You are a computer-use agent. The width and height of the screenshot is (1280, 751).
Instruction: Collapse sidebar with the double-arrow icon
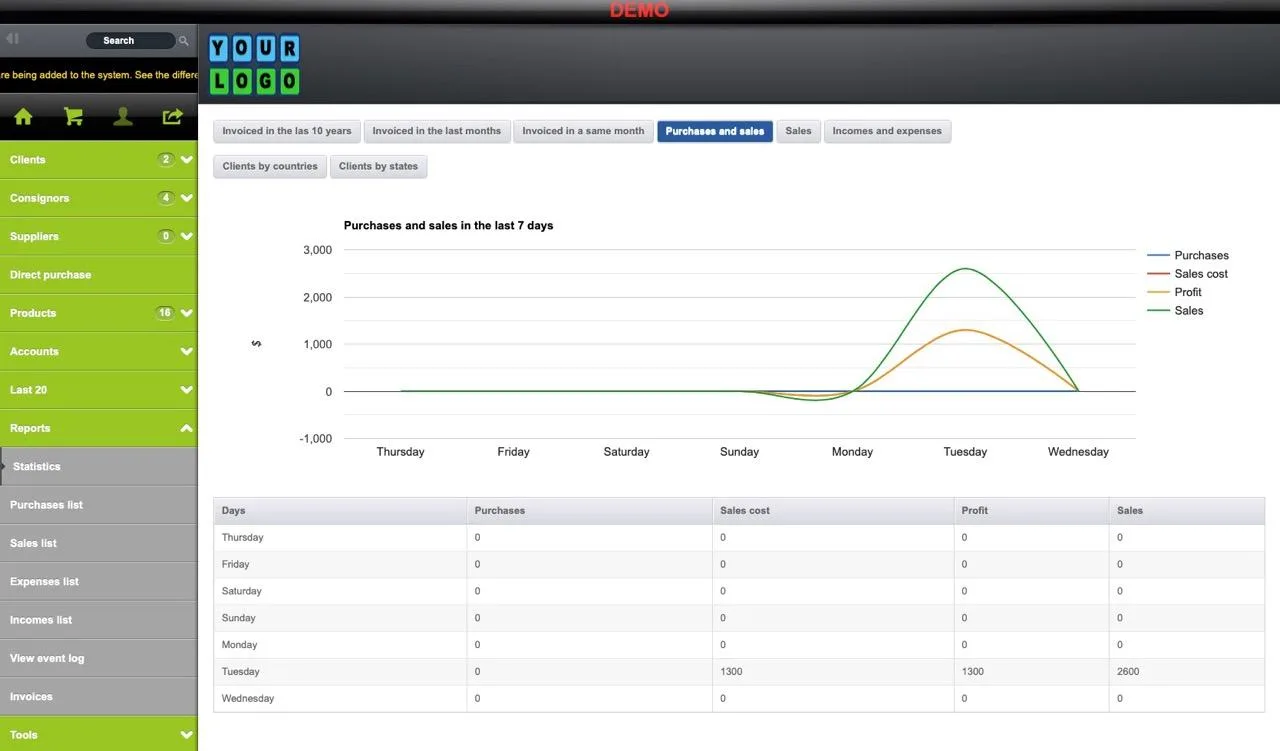pyautogui.click(x=12, y=39)
